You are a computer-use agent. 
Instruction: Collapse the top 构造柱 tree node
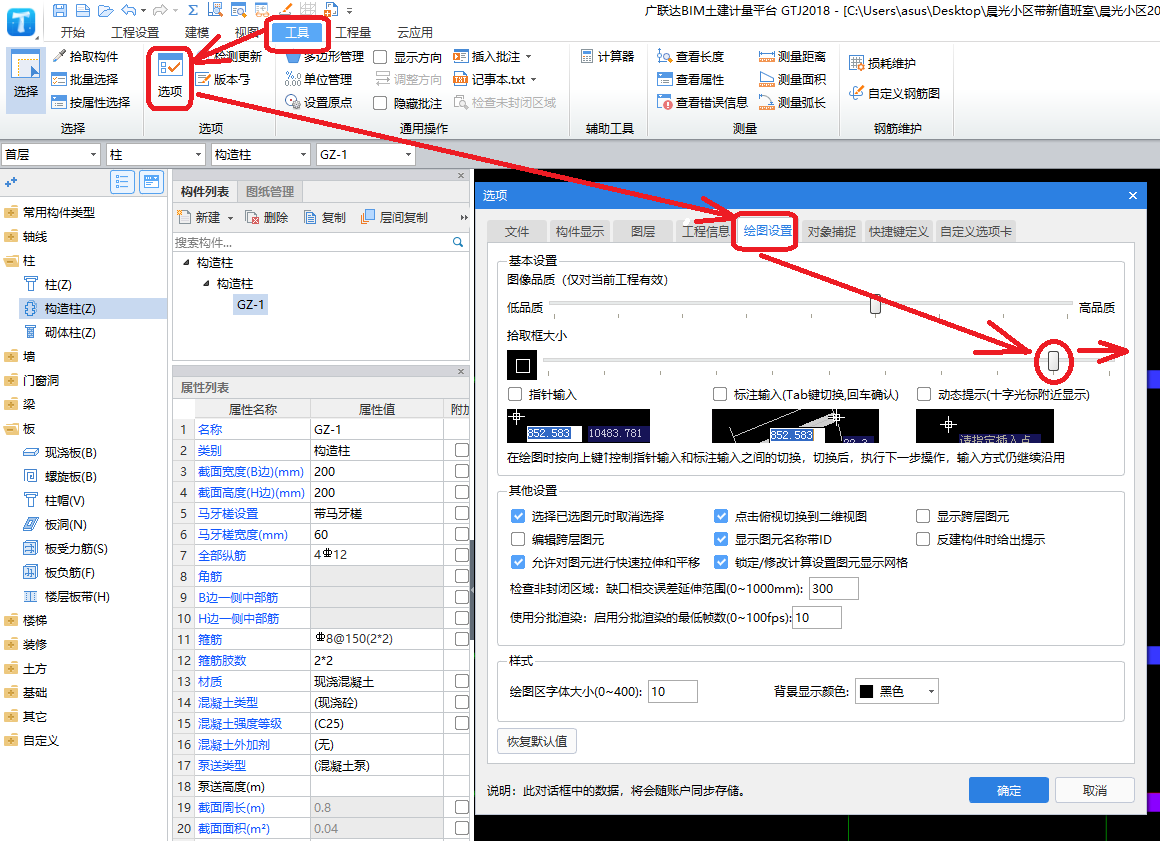(x=186, y=263)
